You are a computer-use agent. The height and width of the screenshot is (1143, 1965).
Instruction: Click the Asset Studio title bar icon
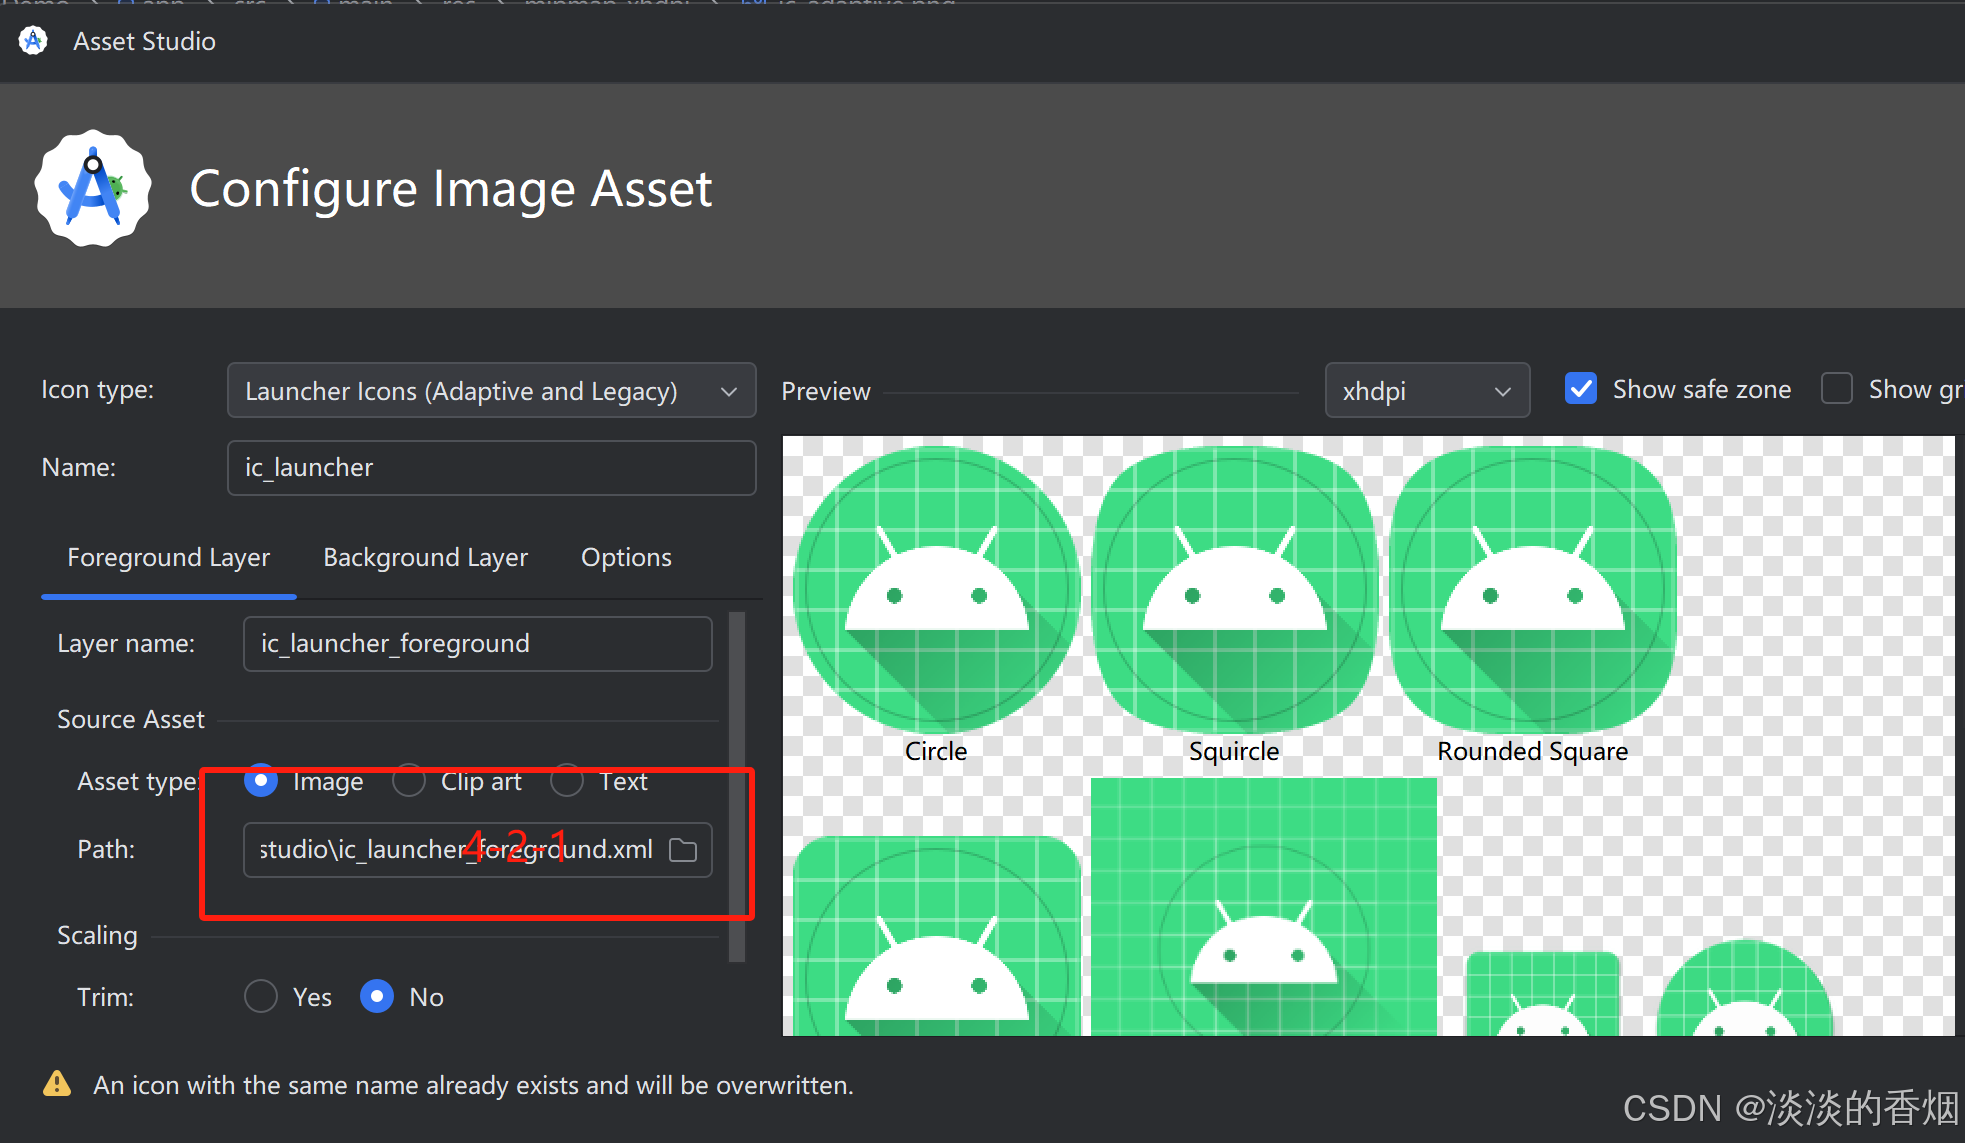(33, 41)
